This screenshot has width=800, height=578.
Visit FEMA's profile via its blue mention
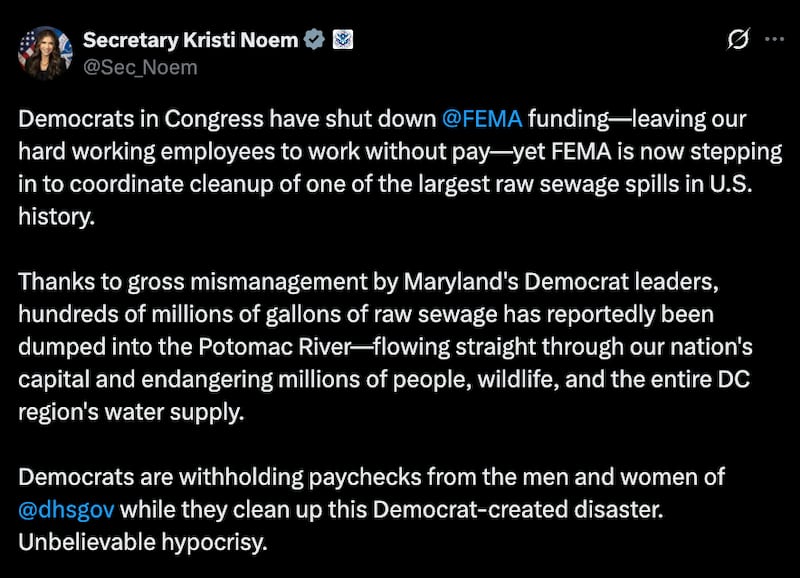[481, 118]
